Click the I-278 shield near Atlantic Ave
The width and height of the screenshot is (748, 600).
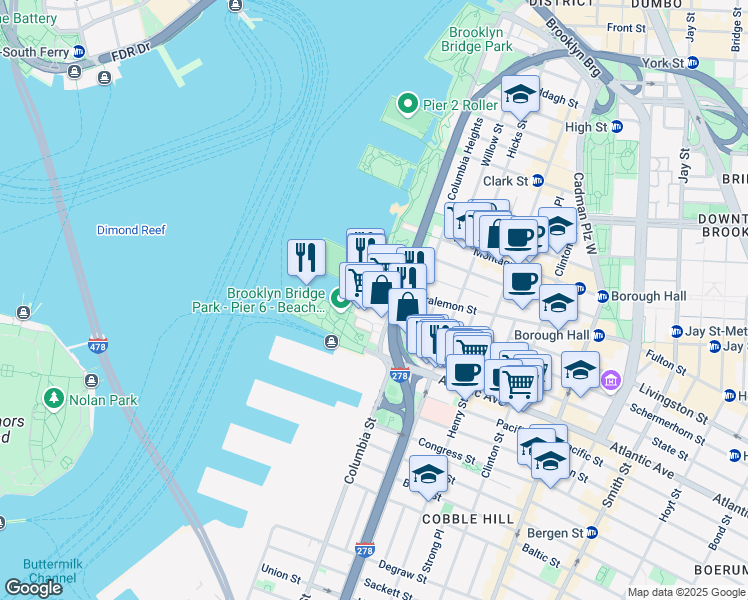point(400,375)
